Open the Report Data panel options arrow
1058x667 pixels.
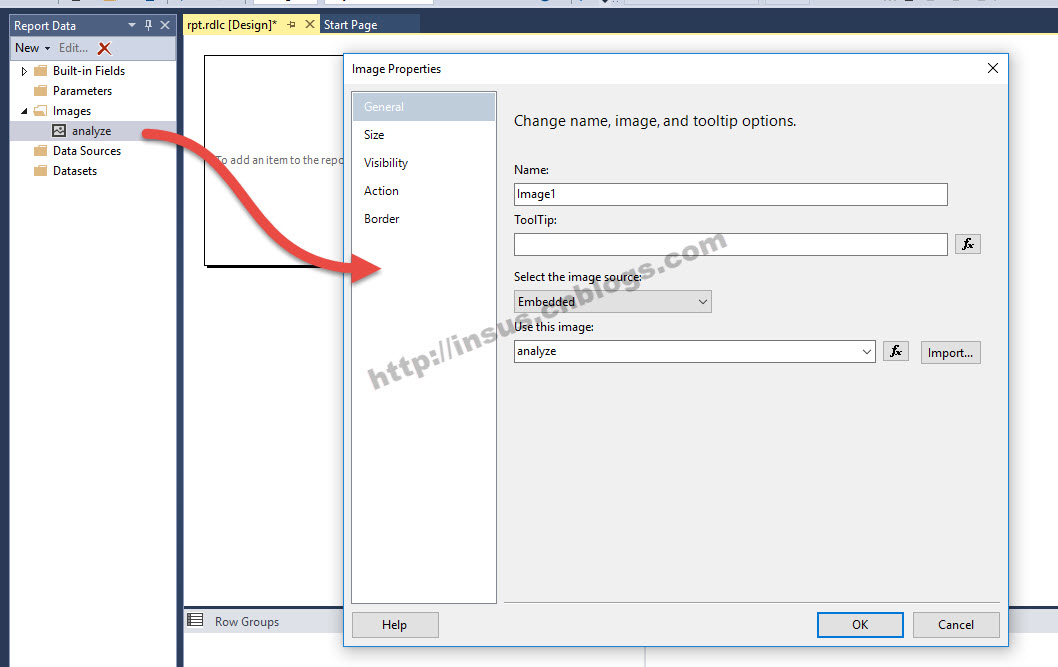(x=132, y=25)
